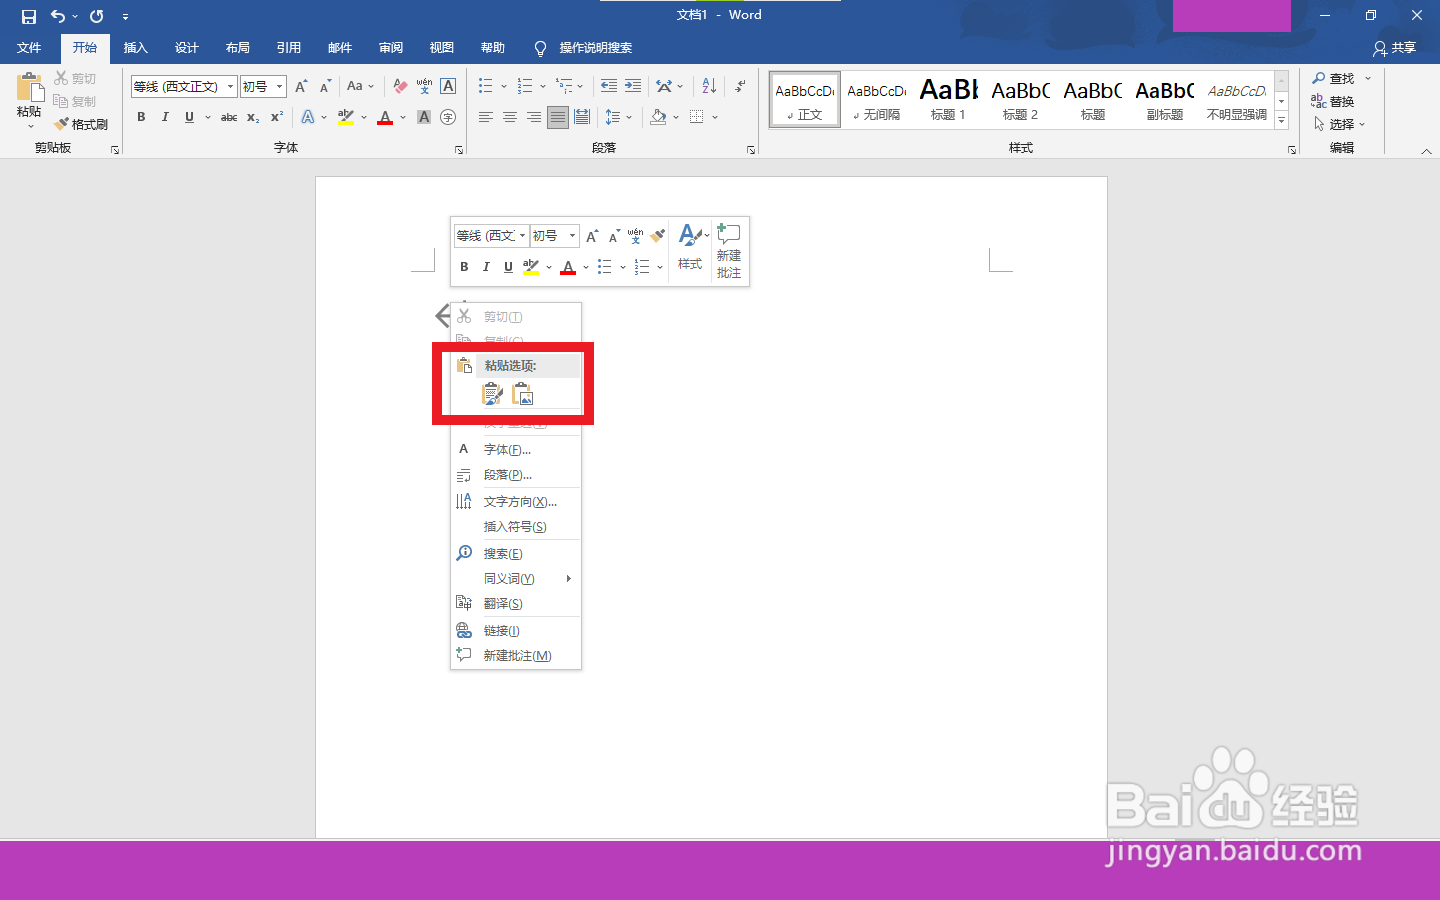This screenshot has height=900, width=1440.
Task: Apply character border in the ribbon
Action: click(448, 86)
